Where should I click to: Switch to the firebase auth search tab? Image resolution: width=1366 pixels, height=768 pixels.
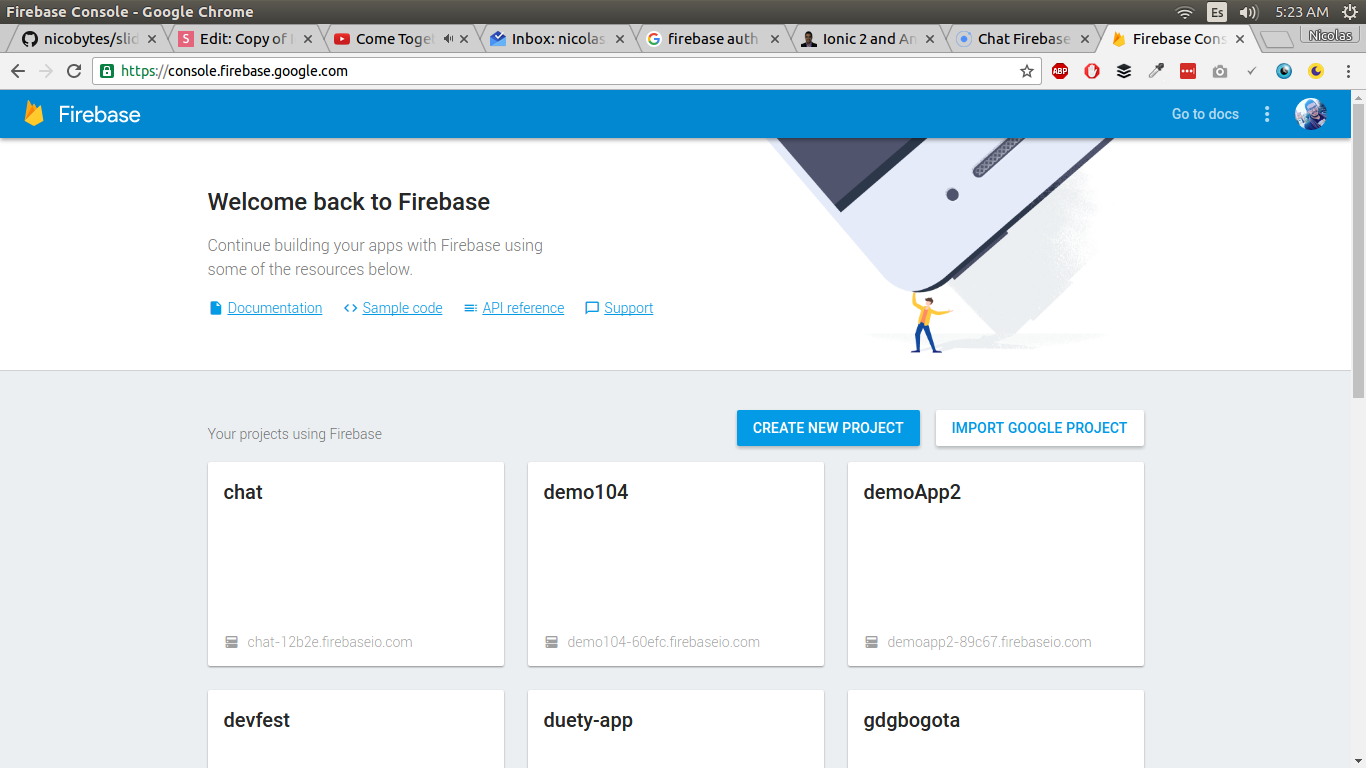[713, 39]
